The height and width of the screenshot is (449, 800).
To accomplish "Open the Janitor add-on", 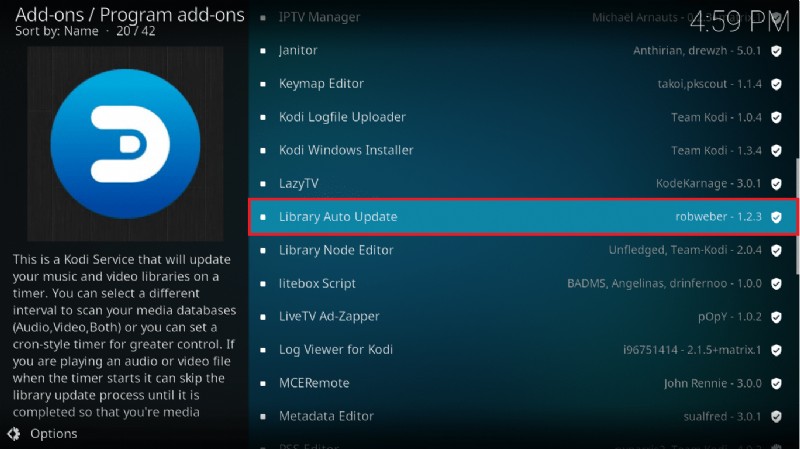I will 522,51.
